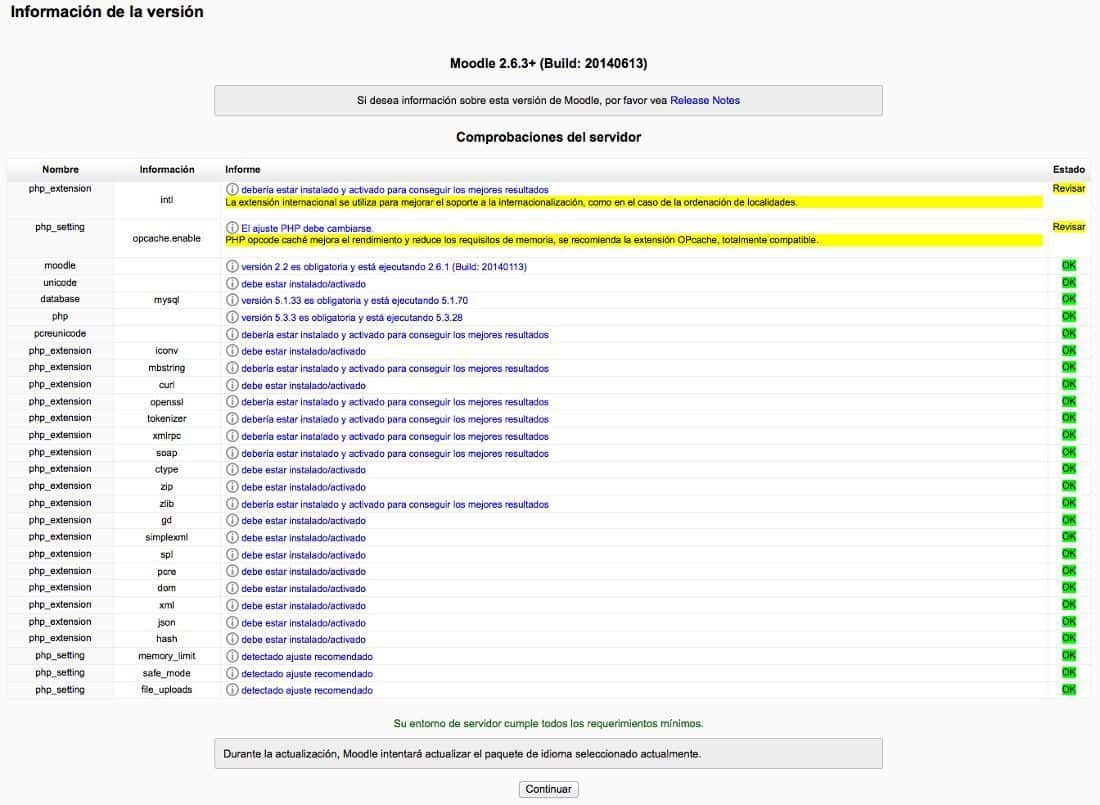1100x805 pixels.
Task: Click the 'Durante la actualización' notice text
Action: pyautogui.click(x=462, y=754)
